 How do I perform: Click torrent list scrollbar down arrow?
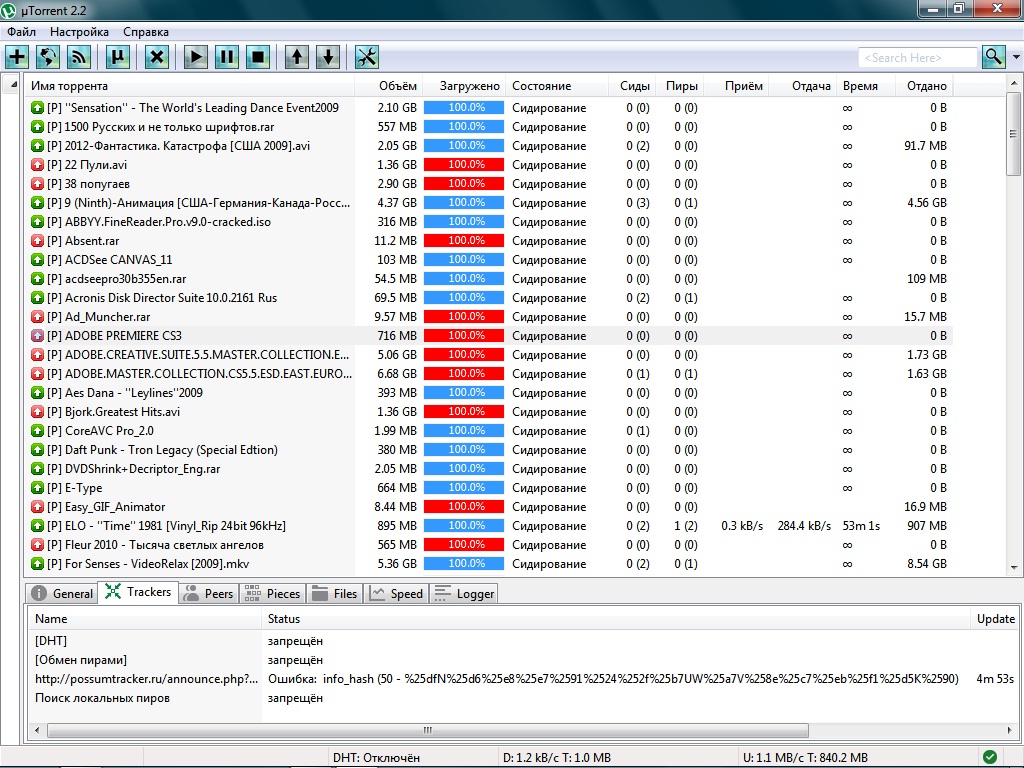(x=1014, y=568)
